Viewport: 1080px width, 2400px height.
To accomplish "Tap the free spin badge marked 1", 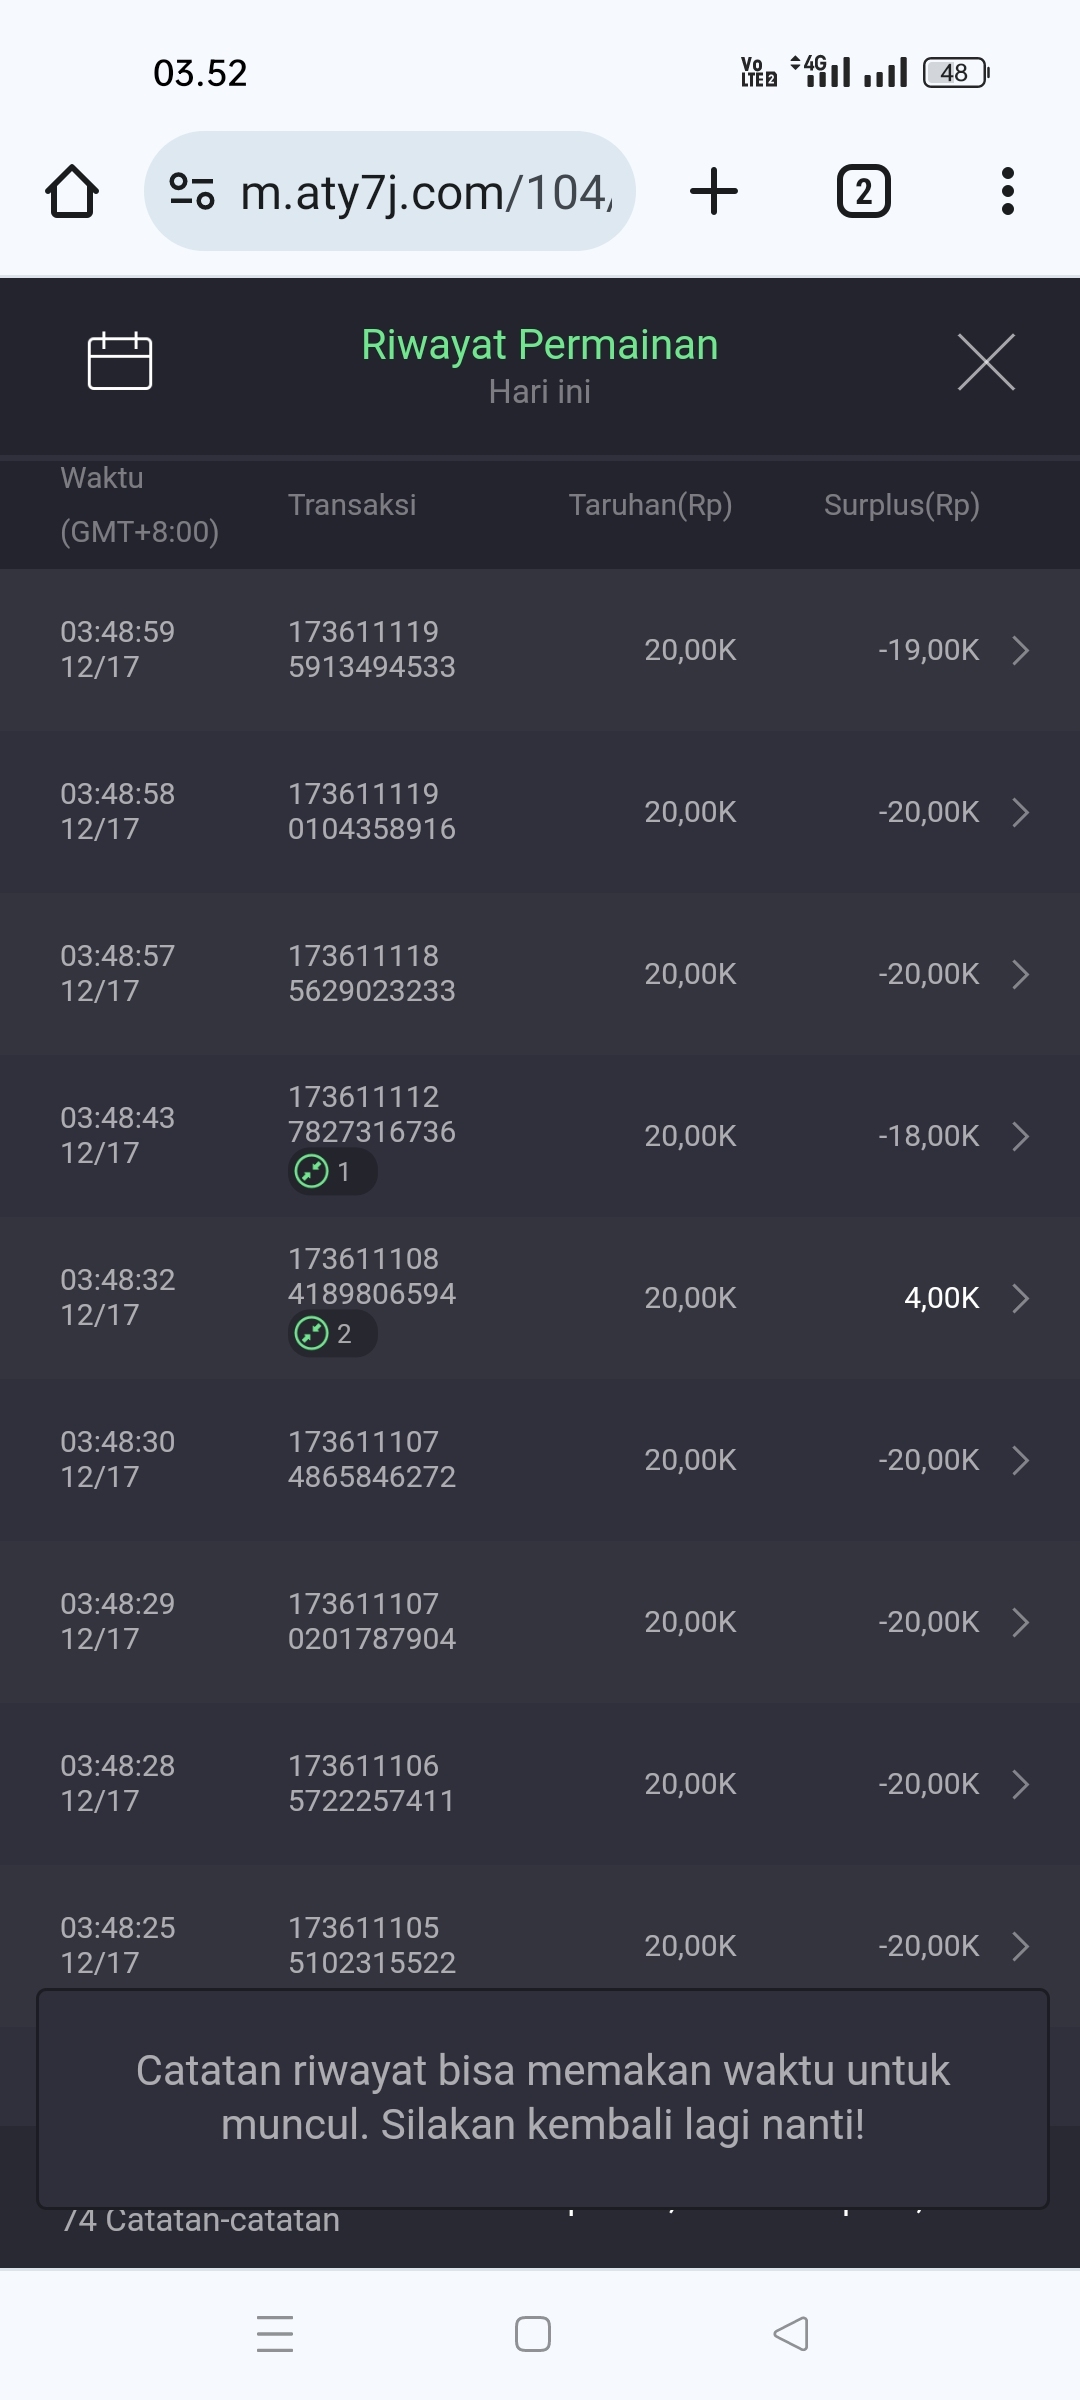I will click(x=332, y=1171).
